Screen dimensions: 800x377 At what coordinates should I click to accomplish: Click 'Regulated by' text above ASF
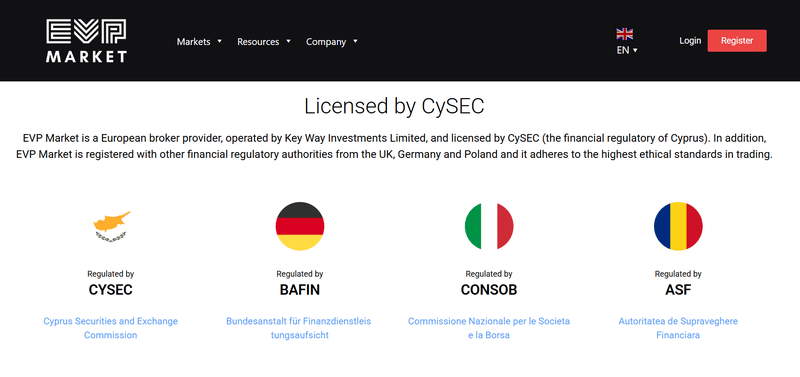click(678, 274)
